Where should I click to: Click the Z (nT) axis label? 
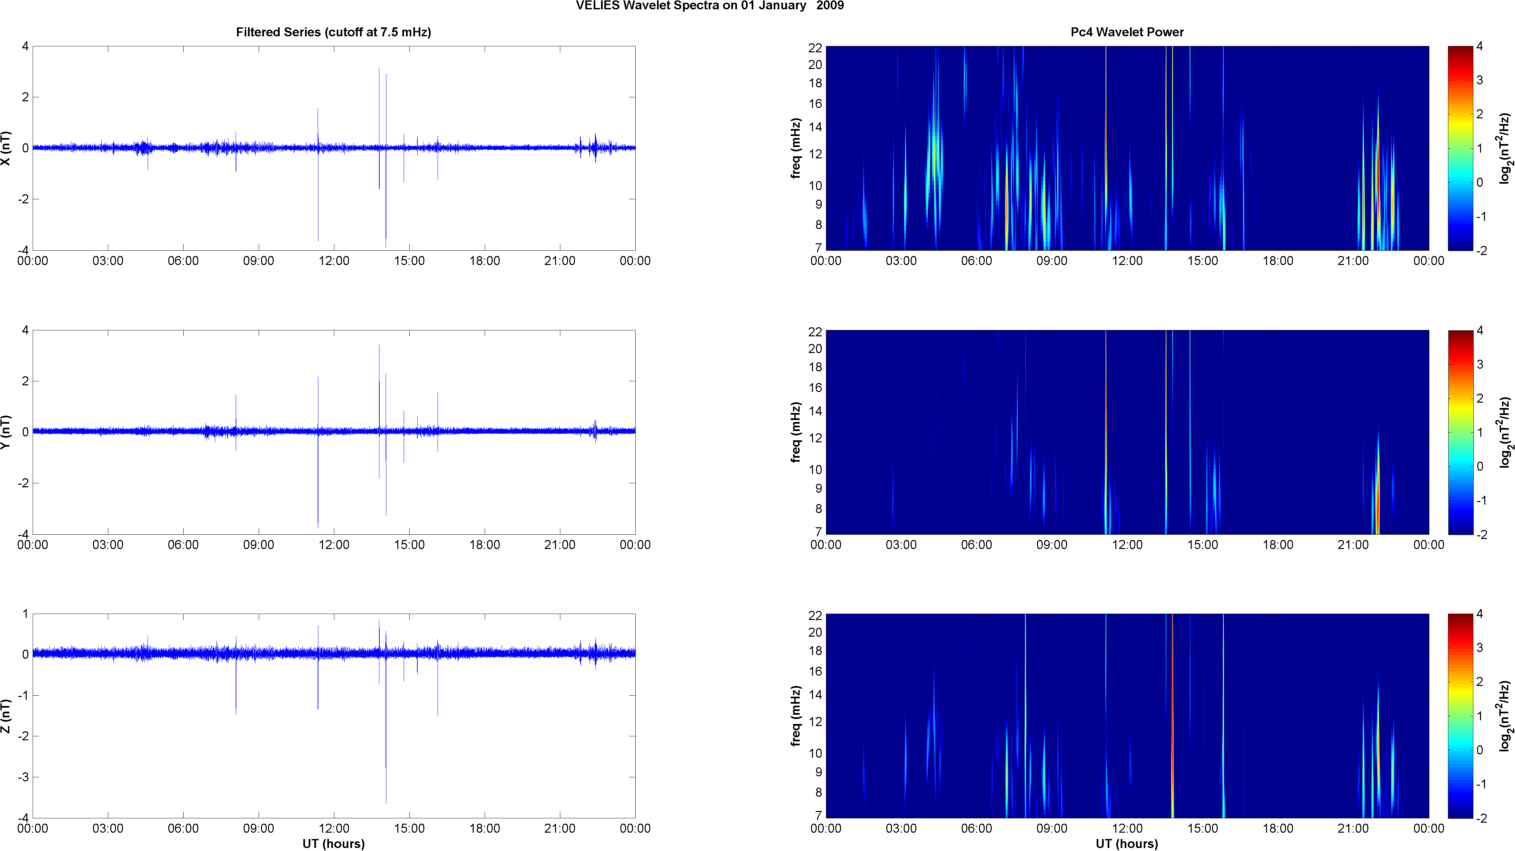(x=7, y=716)
